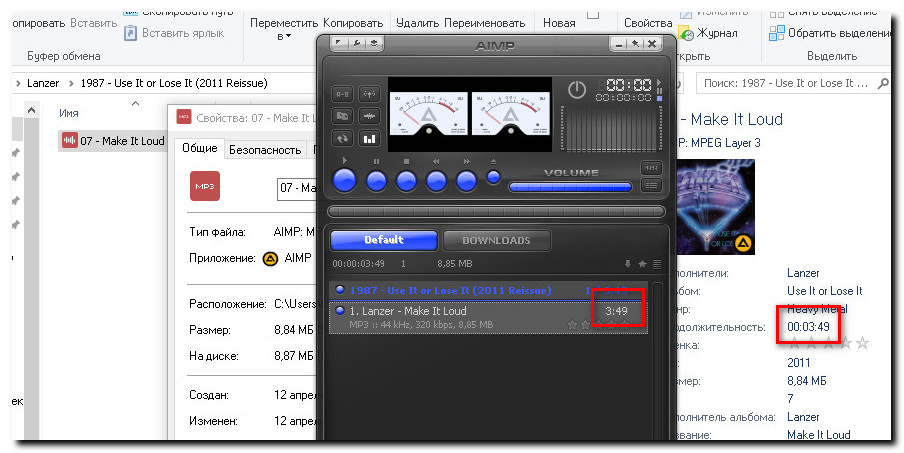904x453 pixels.
Task: Click the title value Make It Loud in details
Action: 819,435
